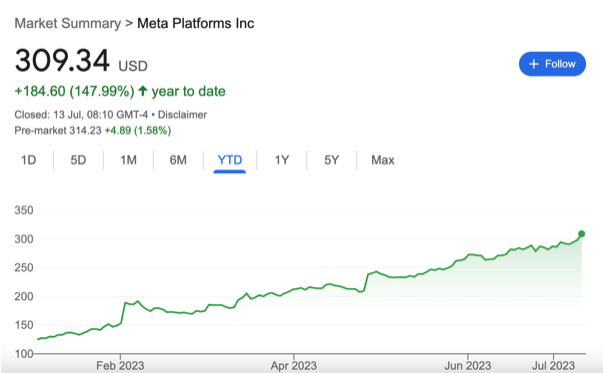Click the Disclaimer link
Viewport: 603px width, 373px height.
(182, 115)
